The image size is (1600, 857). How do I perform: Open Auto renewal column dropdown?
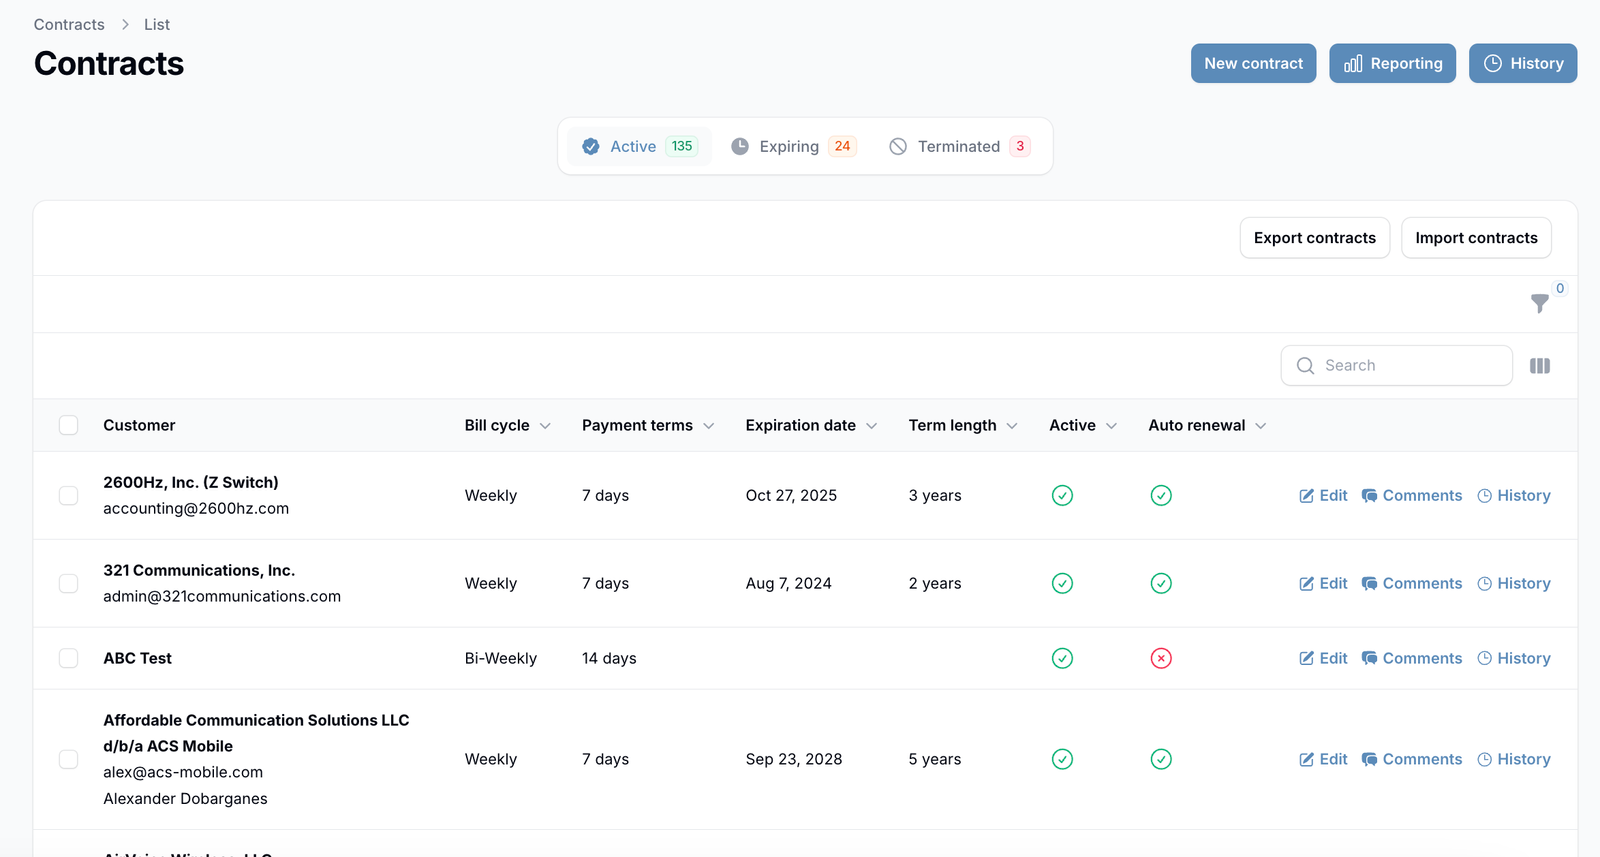coord(1260,426)
